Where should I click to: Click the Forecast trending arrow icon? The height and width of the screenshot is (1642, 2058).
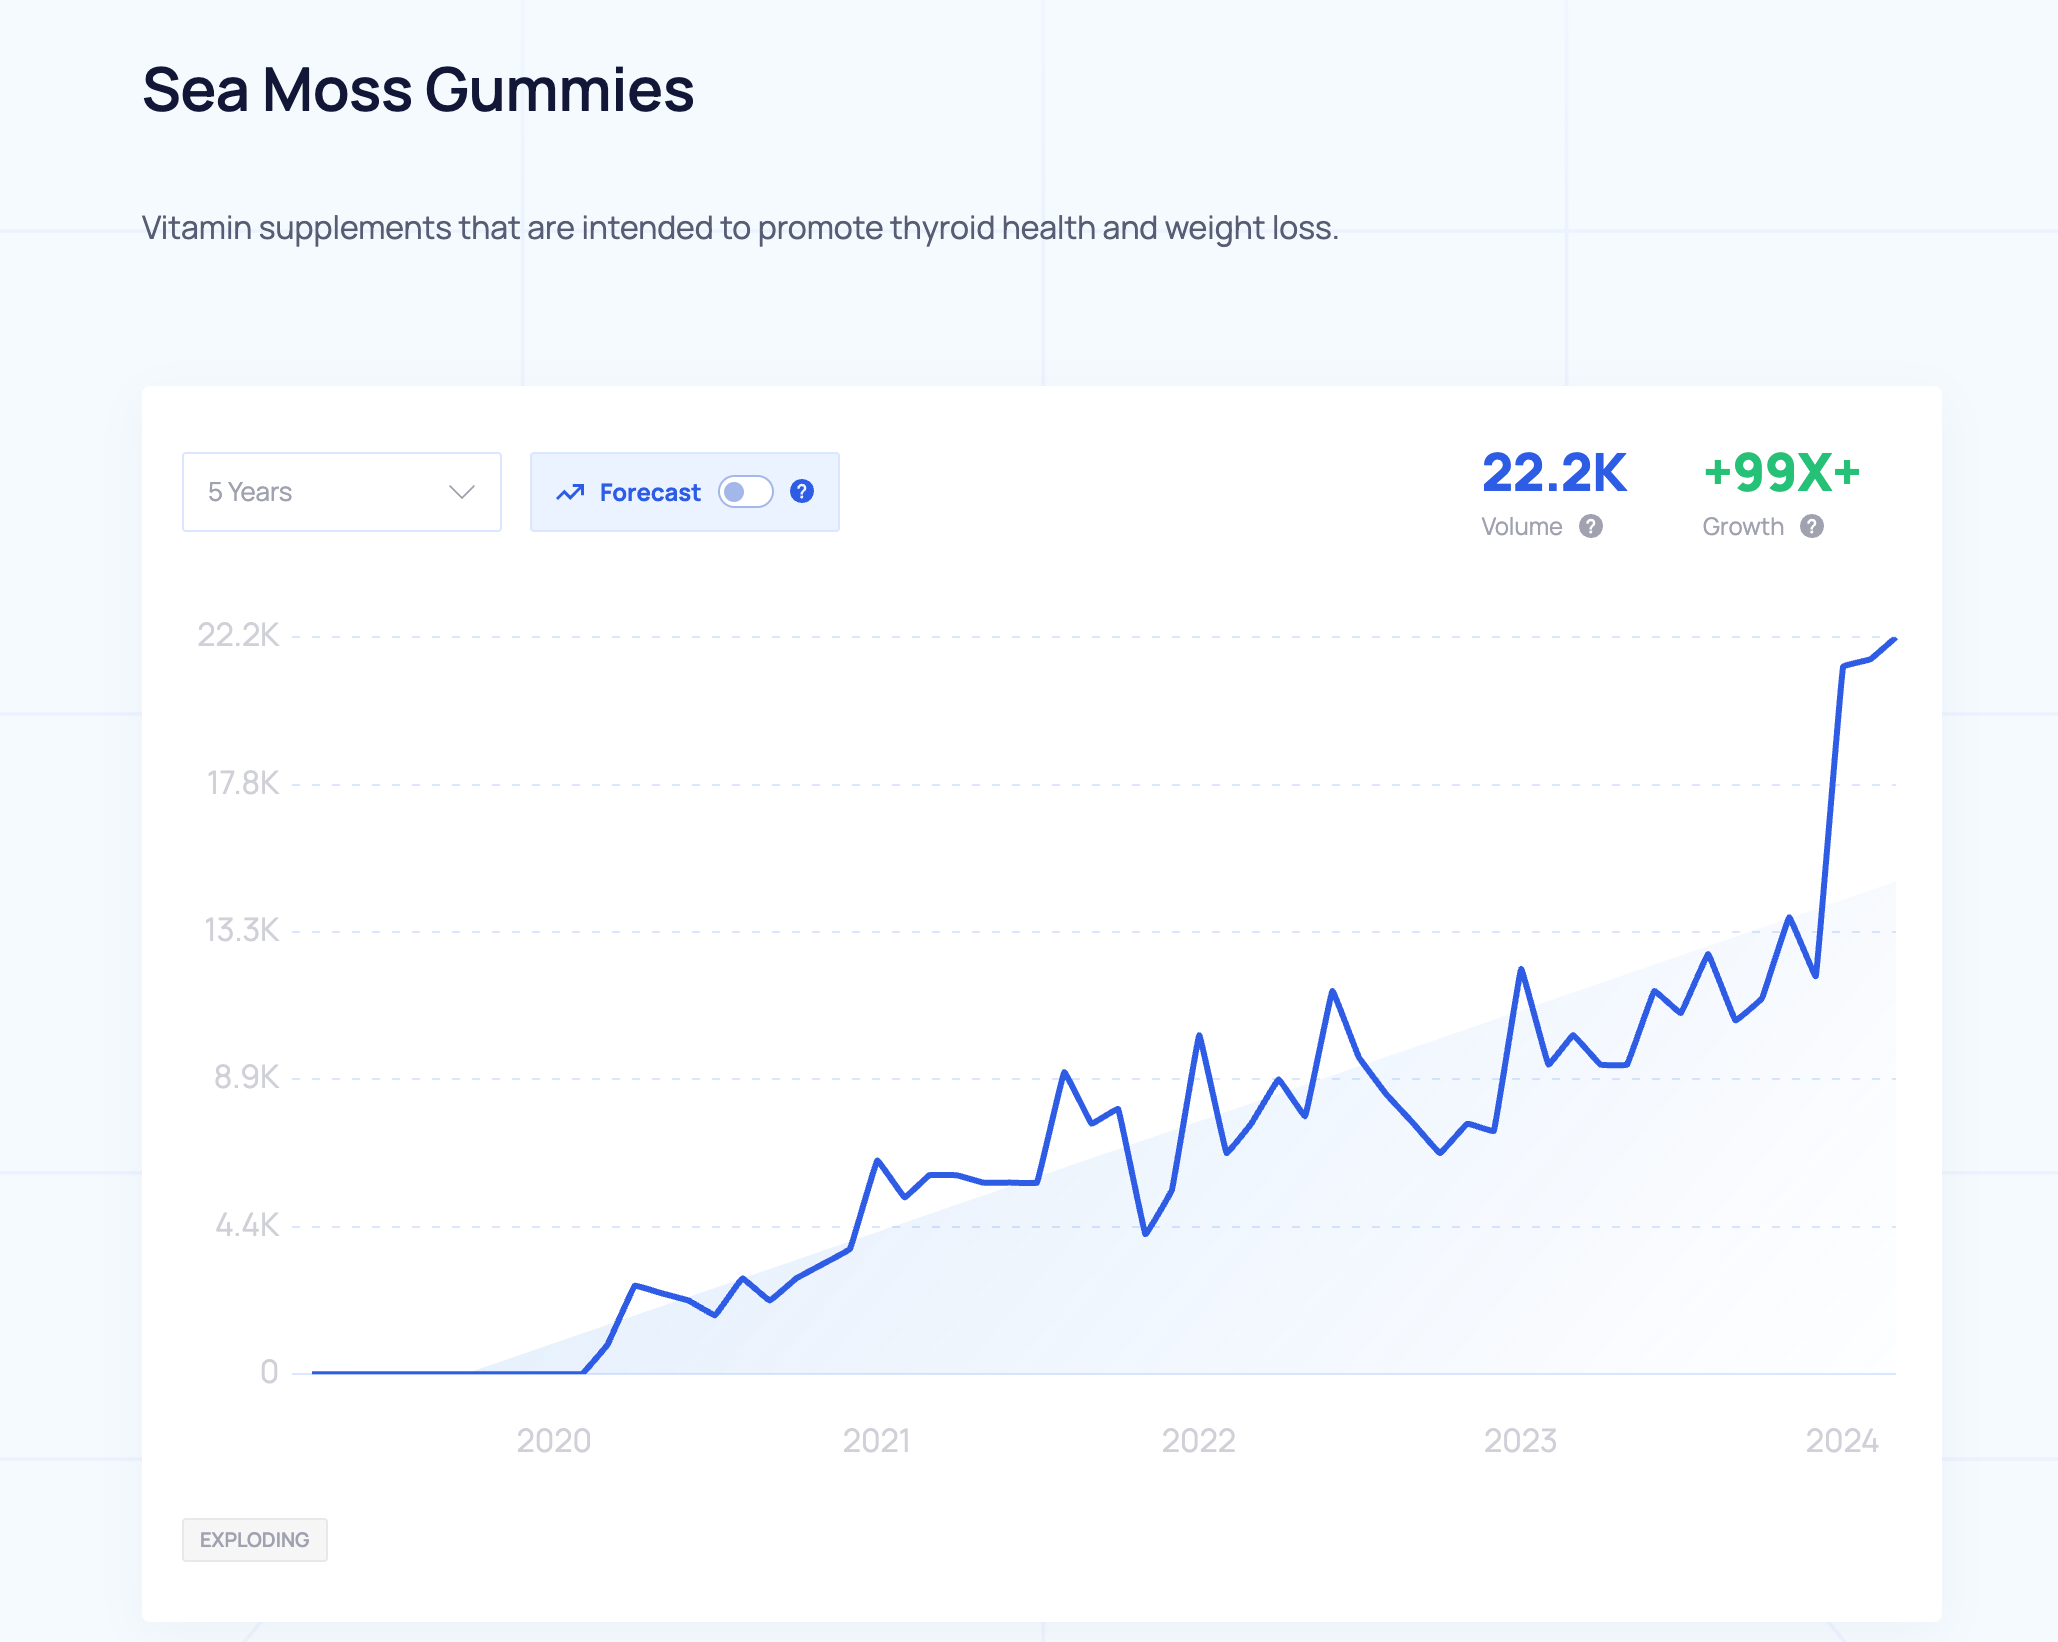(x=570, y=492)
